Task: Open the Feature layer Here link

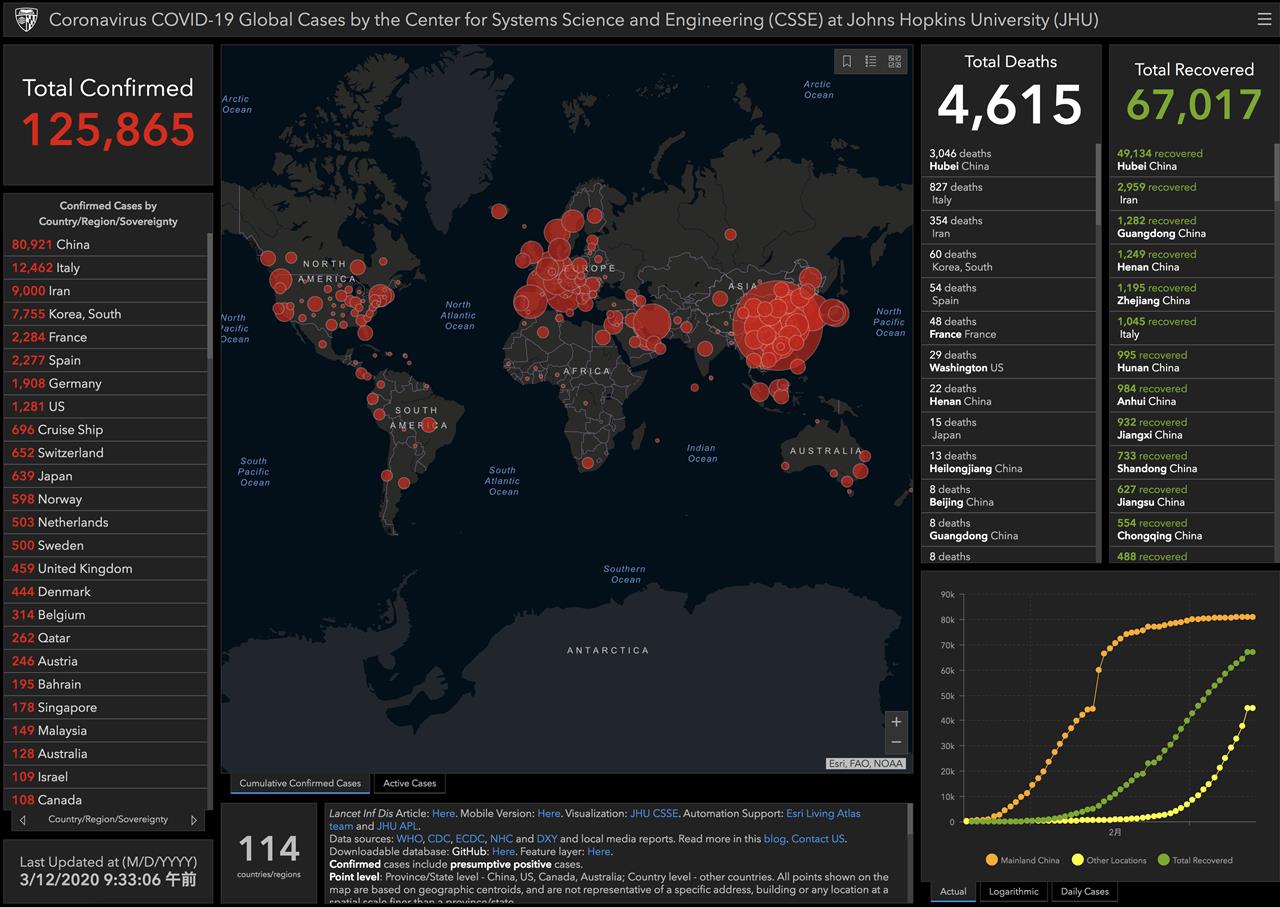Action: 599,852
